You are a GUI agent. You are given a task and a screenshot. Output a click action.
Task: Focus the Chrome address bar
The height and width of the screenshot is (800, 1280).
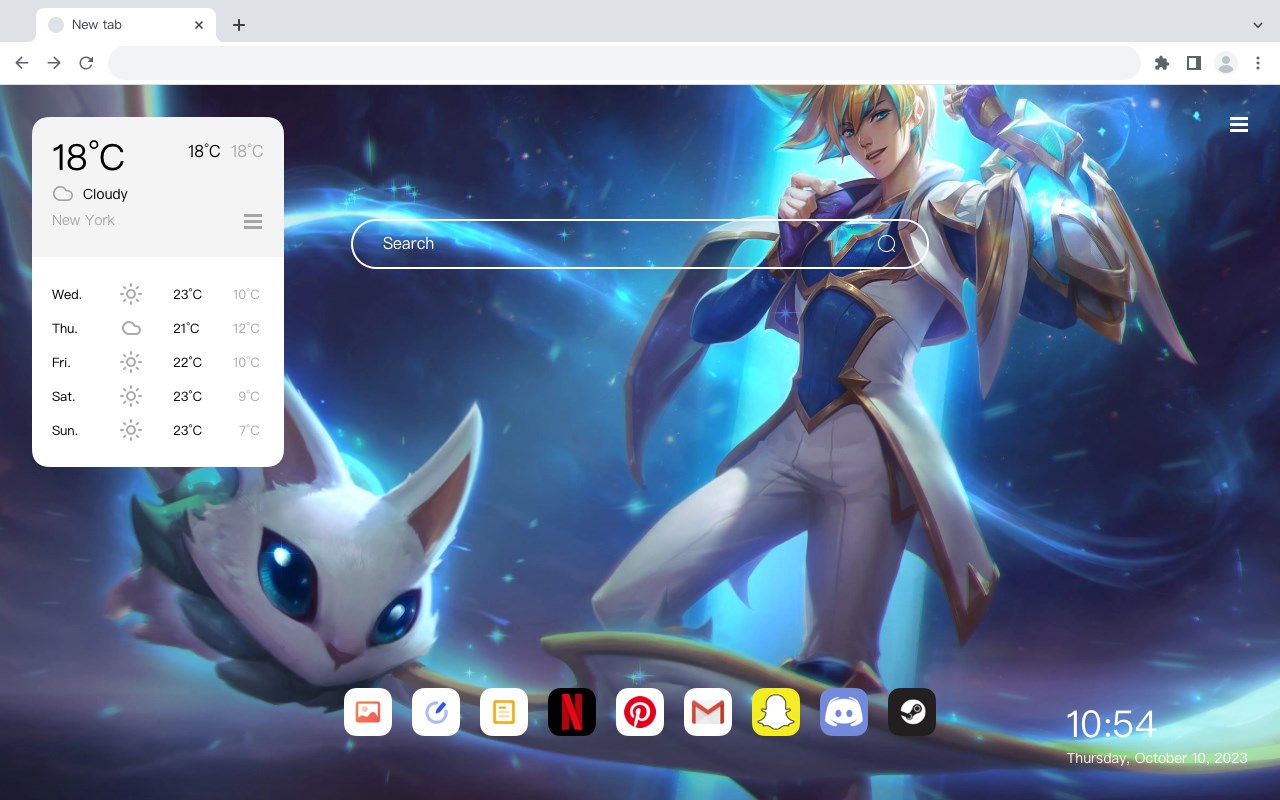tap(624, 63)
